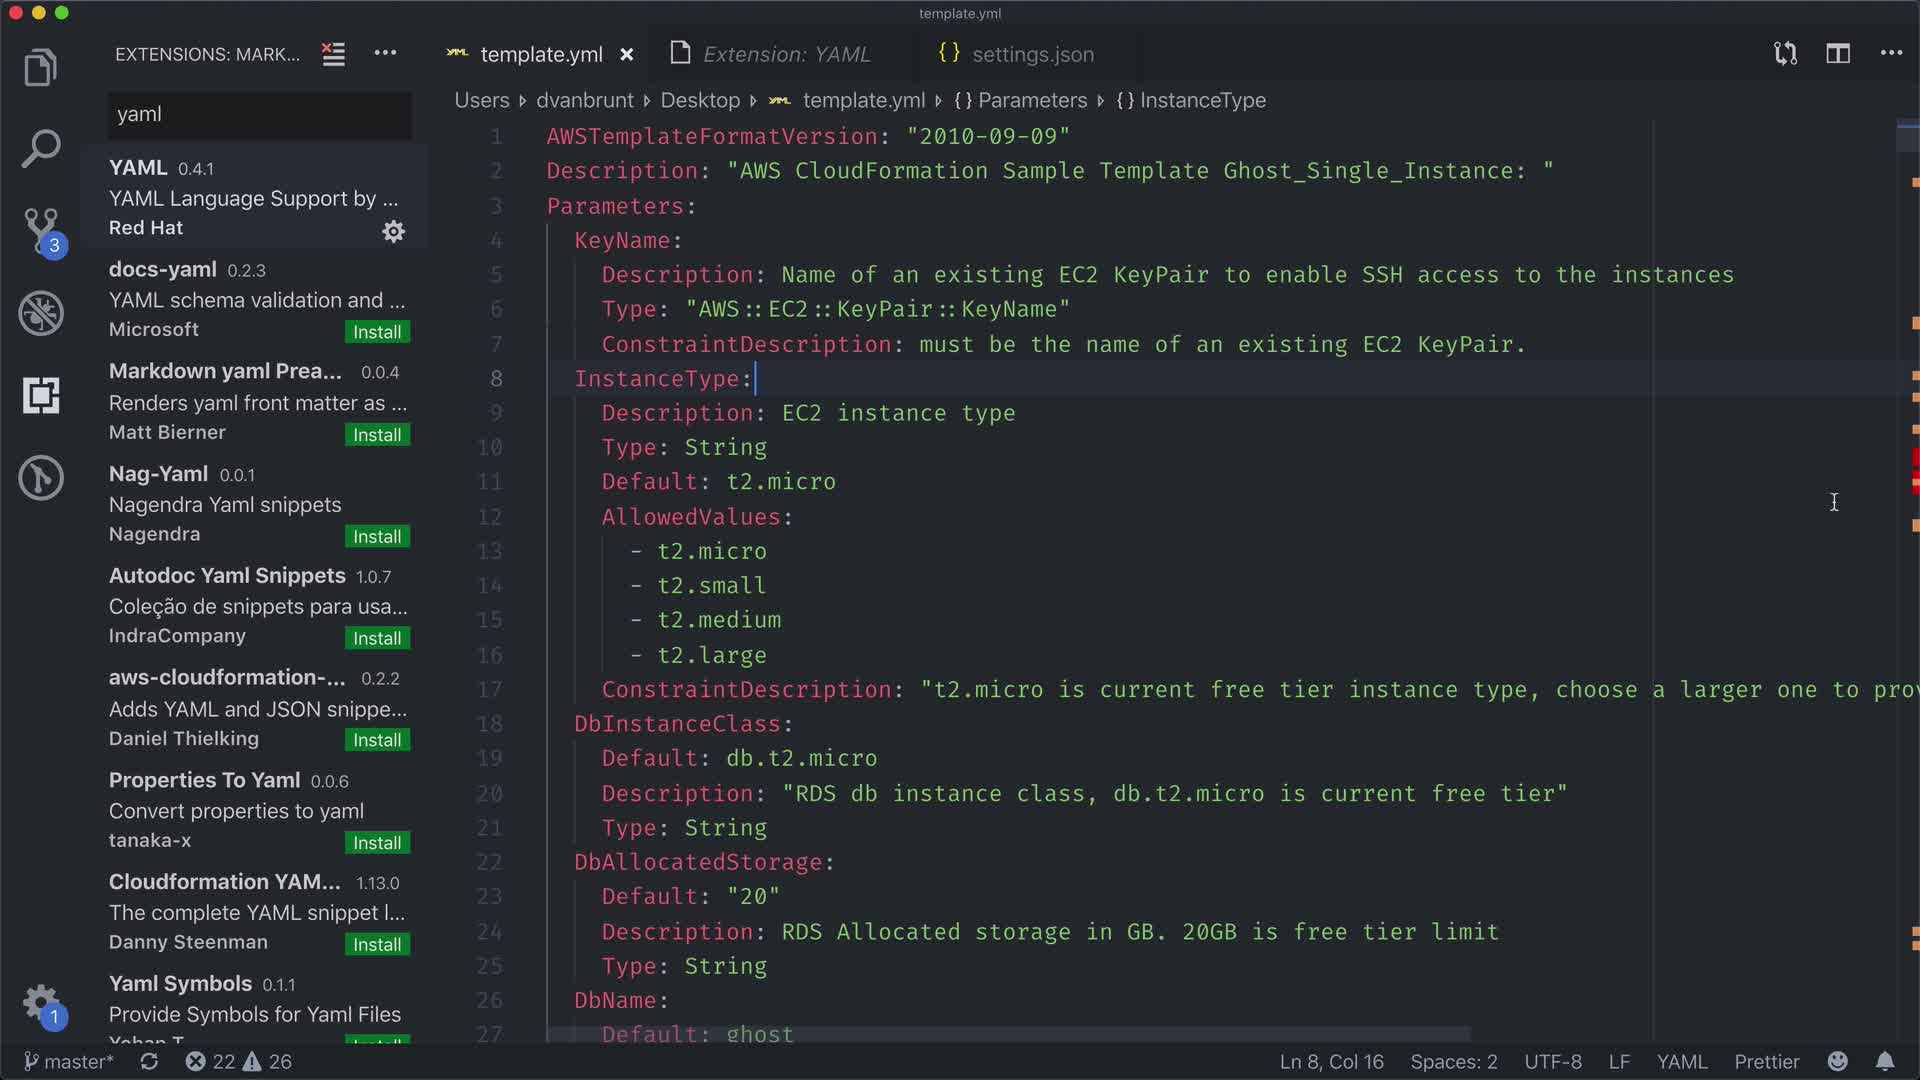Open the Extensions view icon
Screen dimensions: 1920x1080
point(41,396)
